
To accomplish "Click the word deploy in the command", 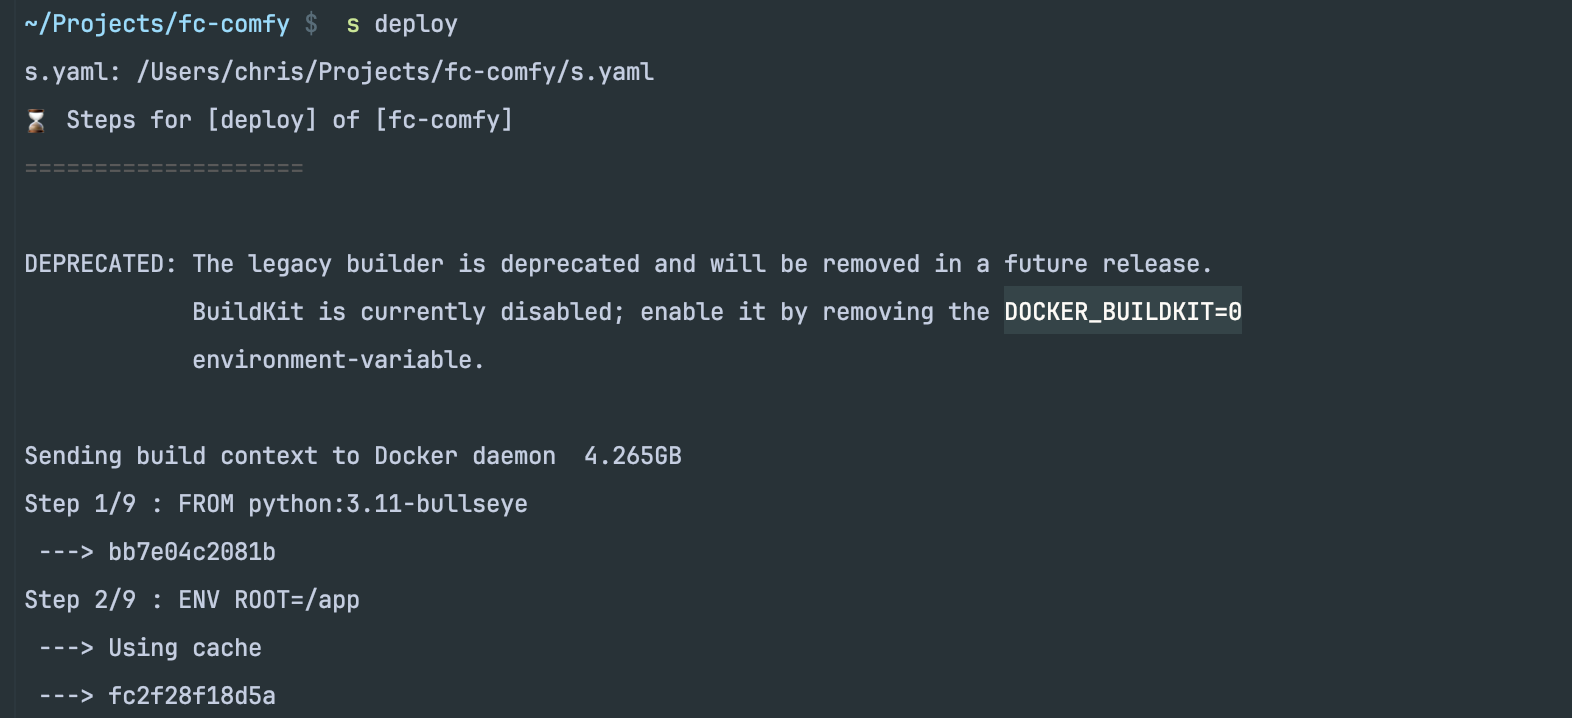I will tap(416, 24).
